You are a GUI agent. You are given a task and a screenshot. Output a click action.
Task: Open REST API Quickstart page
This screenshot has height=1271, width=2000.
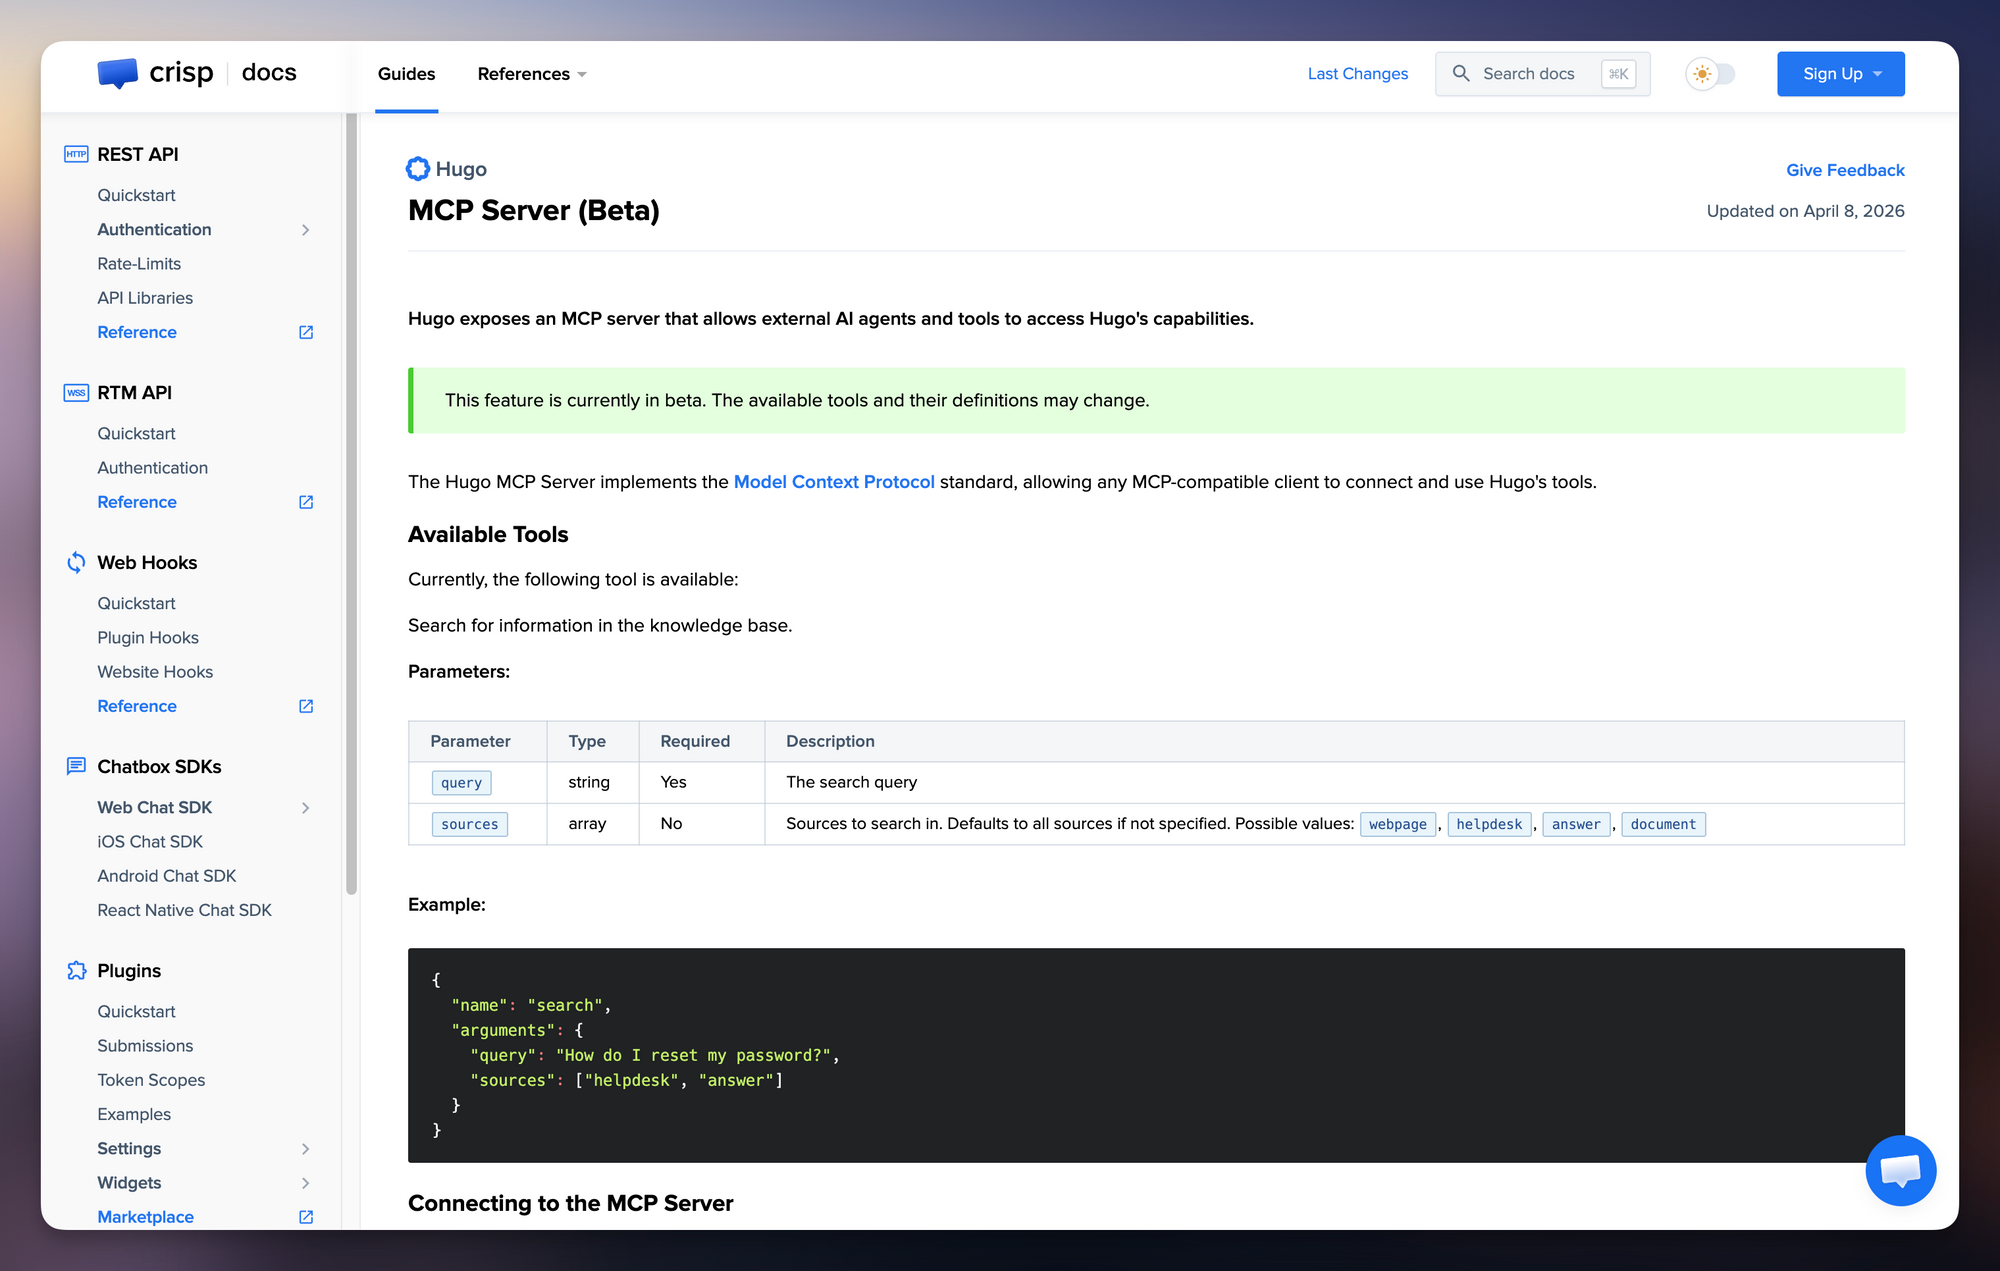pyautogui.click(x=136, y=195)
